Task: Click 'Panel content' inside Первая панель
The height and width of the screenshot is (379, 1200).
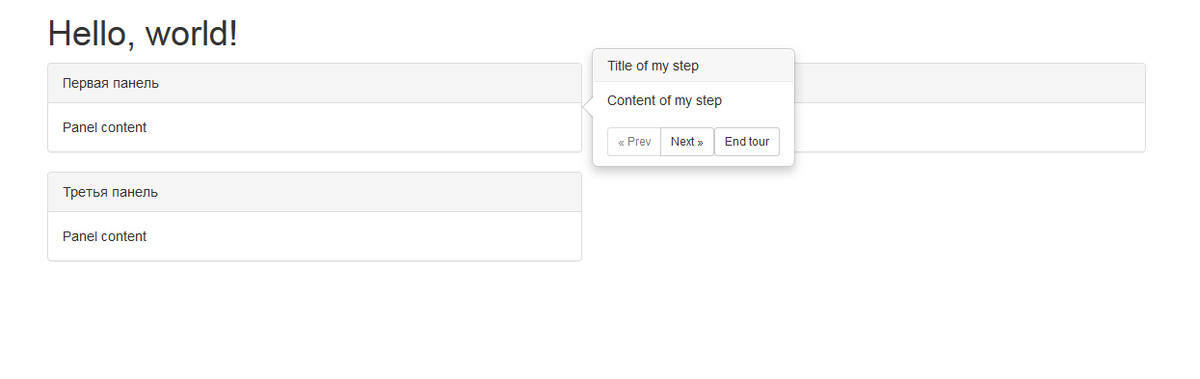Action: click(104, 128)
